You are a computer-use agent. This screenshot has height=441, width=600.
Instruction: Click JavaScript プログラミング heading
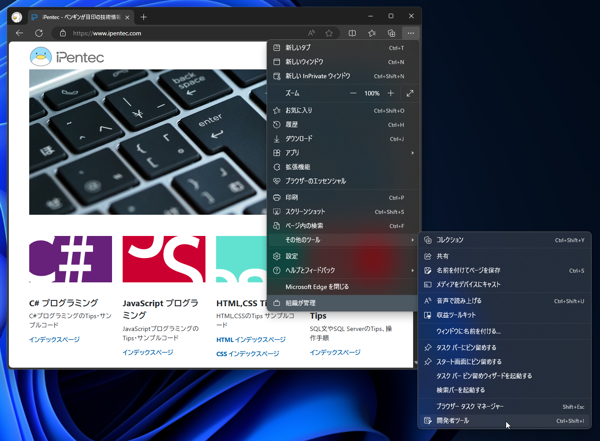(x=160, y=309)
